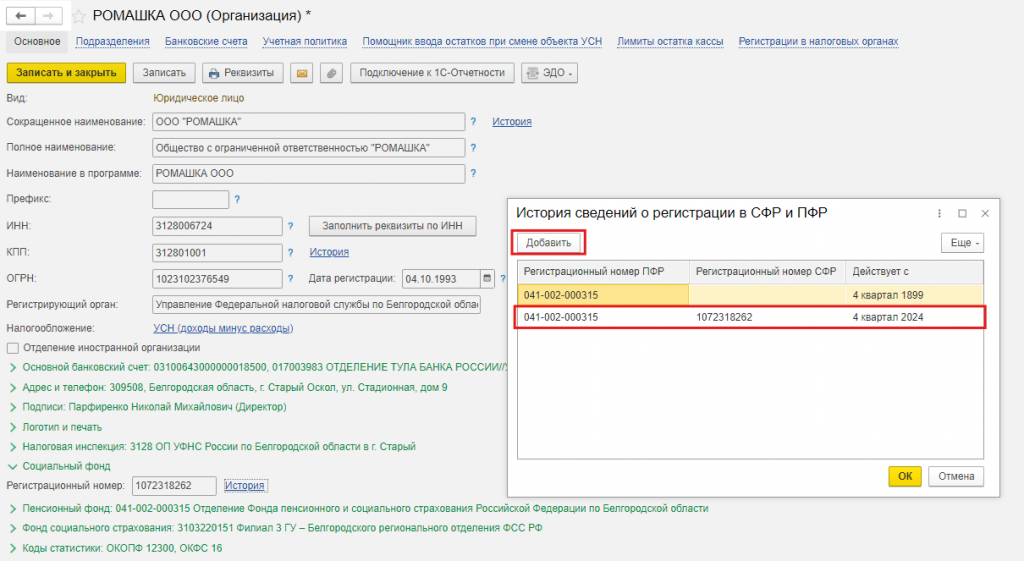Click help question mark next to Префикс
Image resolution: width=1024 pixels, height=561 pixels.
point(237,199)
